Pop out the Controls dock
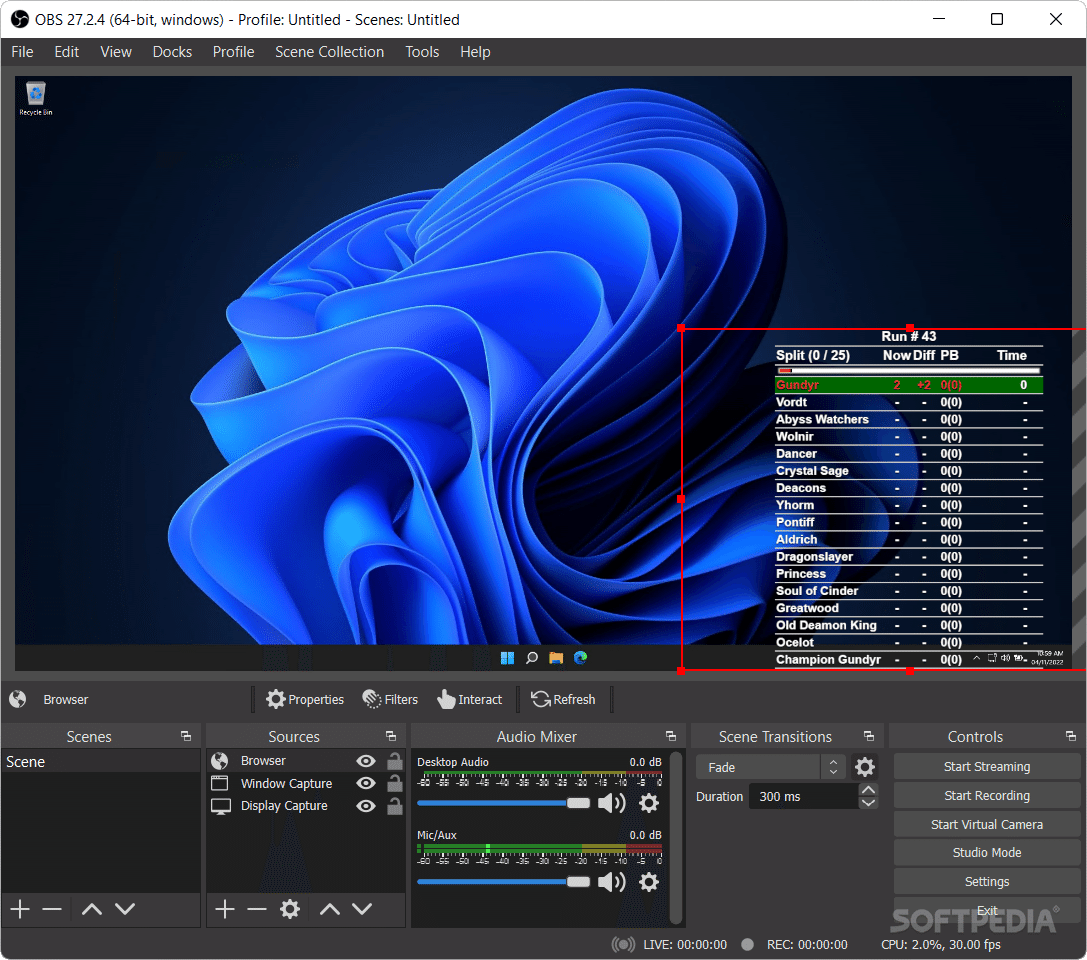This screenshot has width=1087, height=960. (x=1071, y=736)
